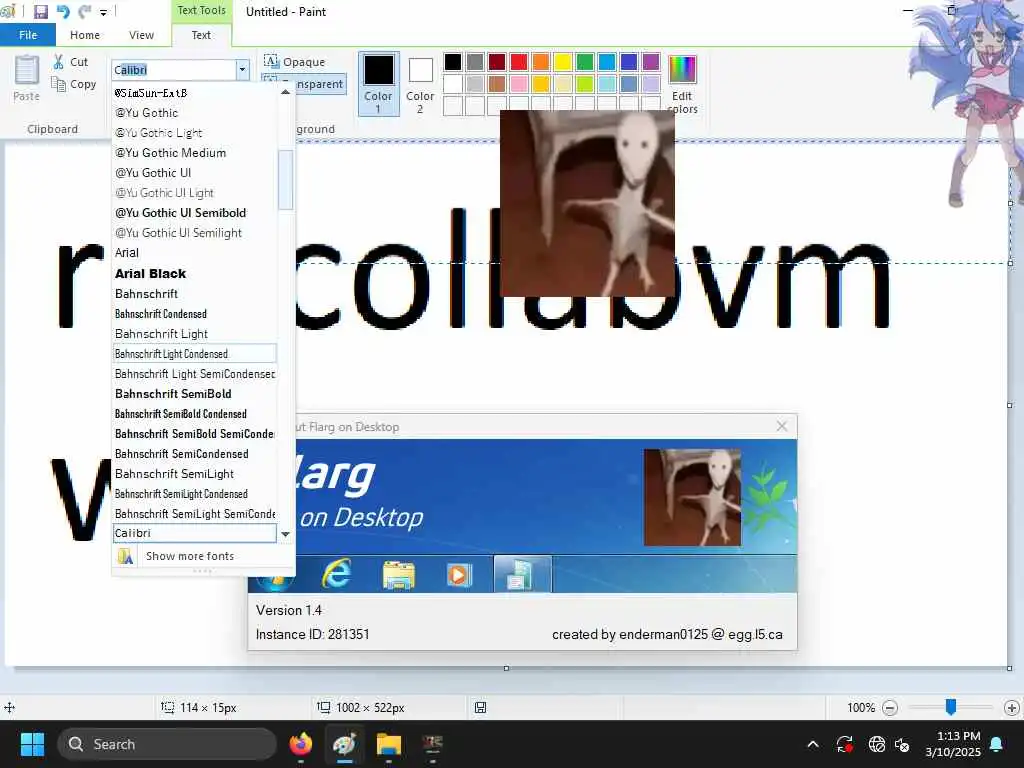Open the notification bell icon
This screenshot has width=1024, height=768.
[x=997, y=744]
